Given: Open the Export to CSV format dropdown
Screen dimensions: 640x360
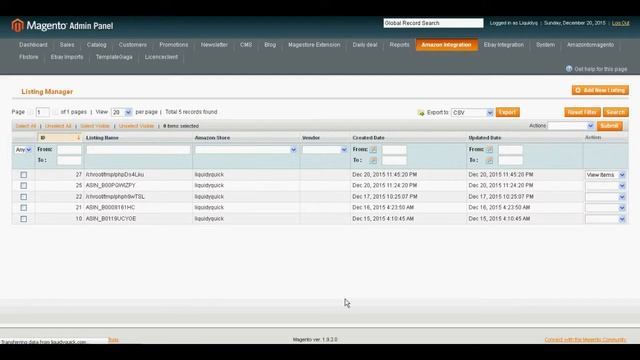Looking at the screenshot, I should [472, 113].
